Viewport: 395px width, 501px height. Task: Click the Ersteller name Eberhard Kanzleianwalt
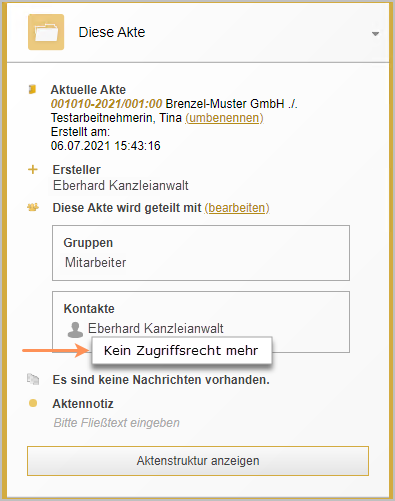(x=121, y=185)
